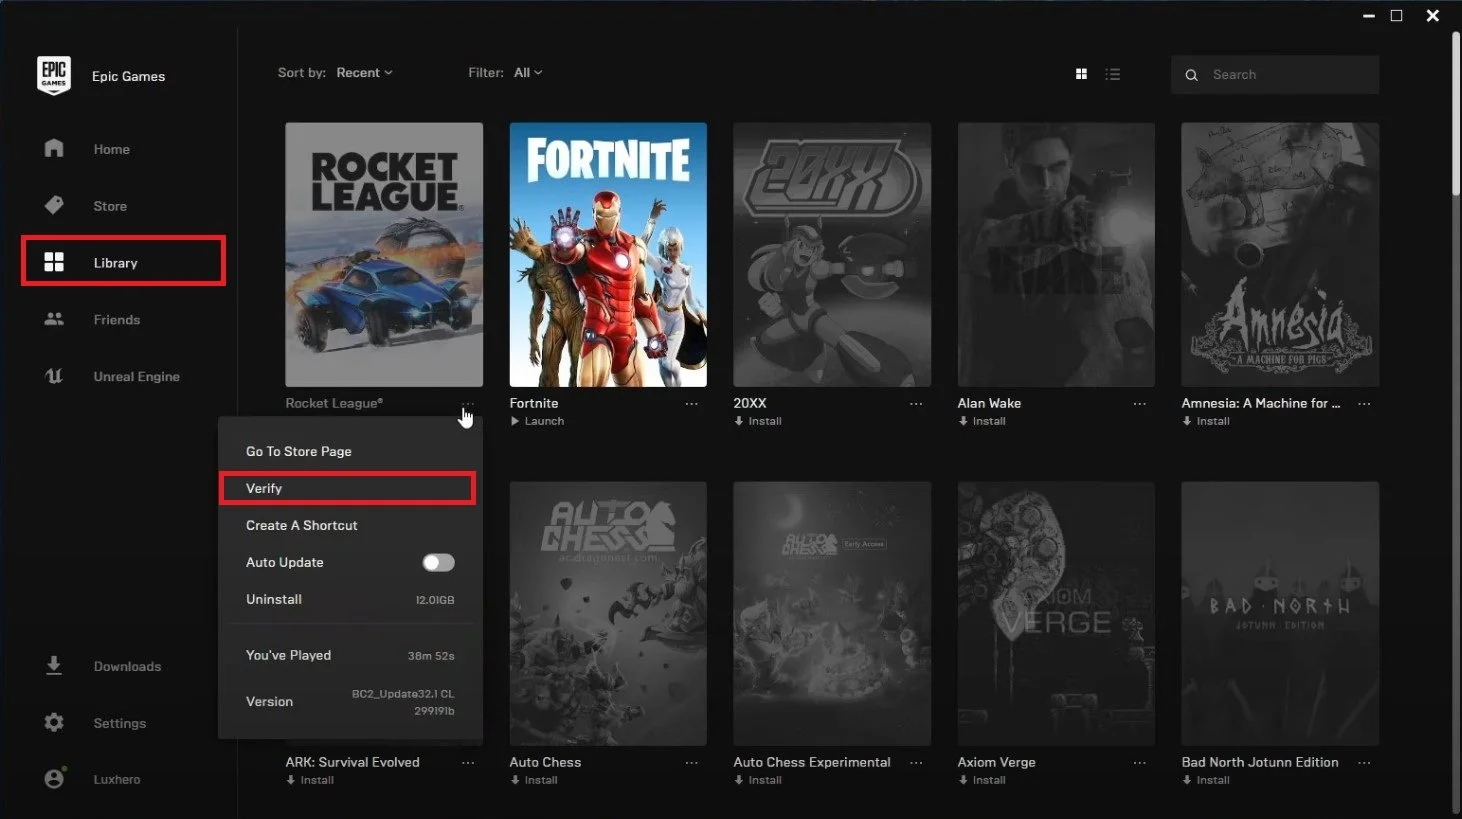This screenshot has height=819, width=1462.
Task: Click the Epic Games logo icon
Action: pos(54,75)
